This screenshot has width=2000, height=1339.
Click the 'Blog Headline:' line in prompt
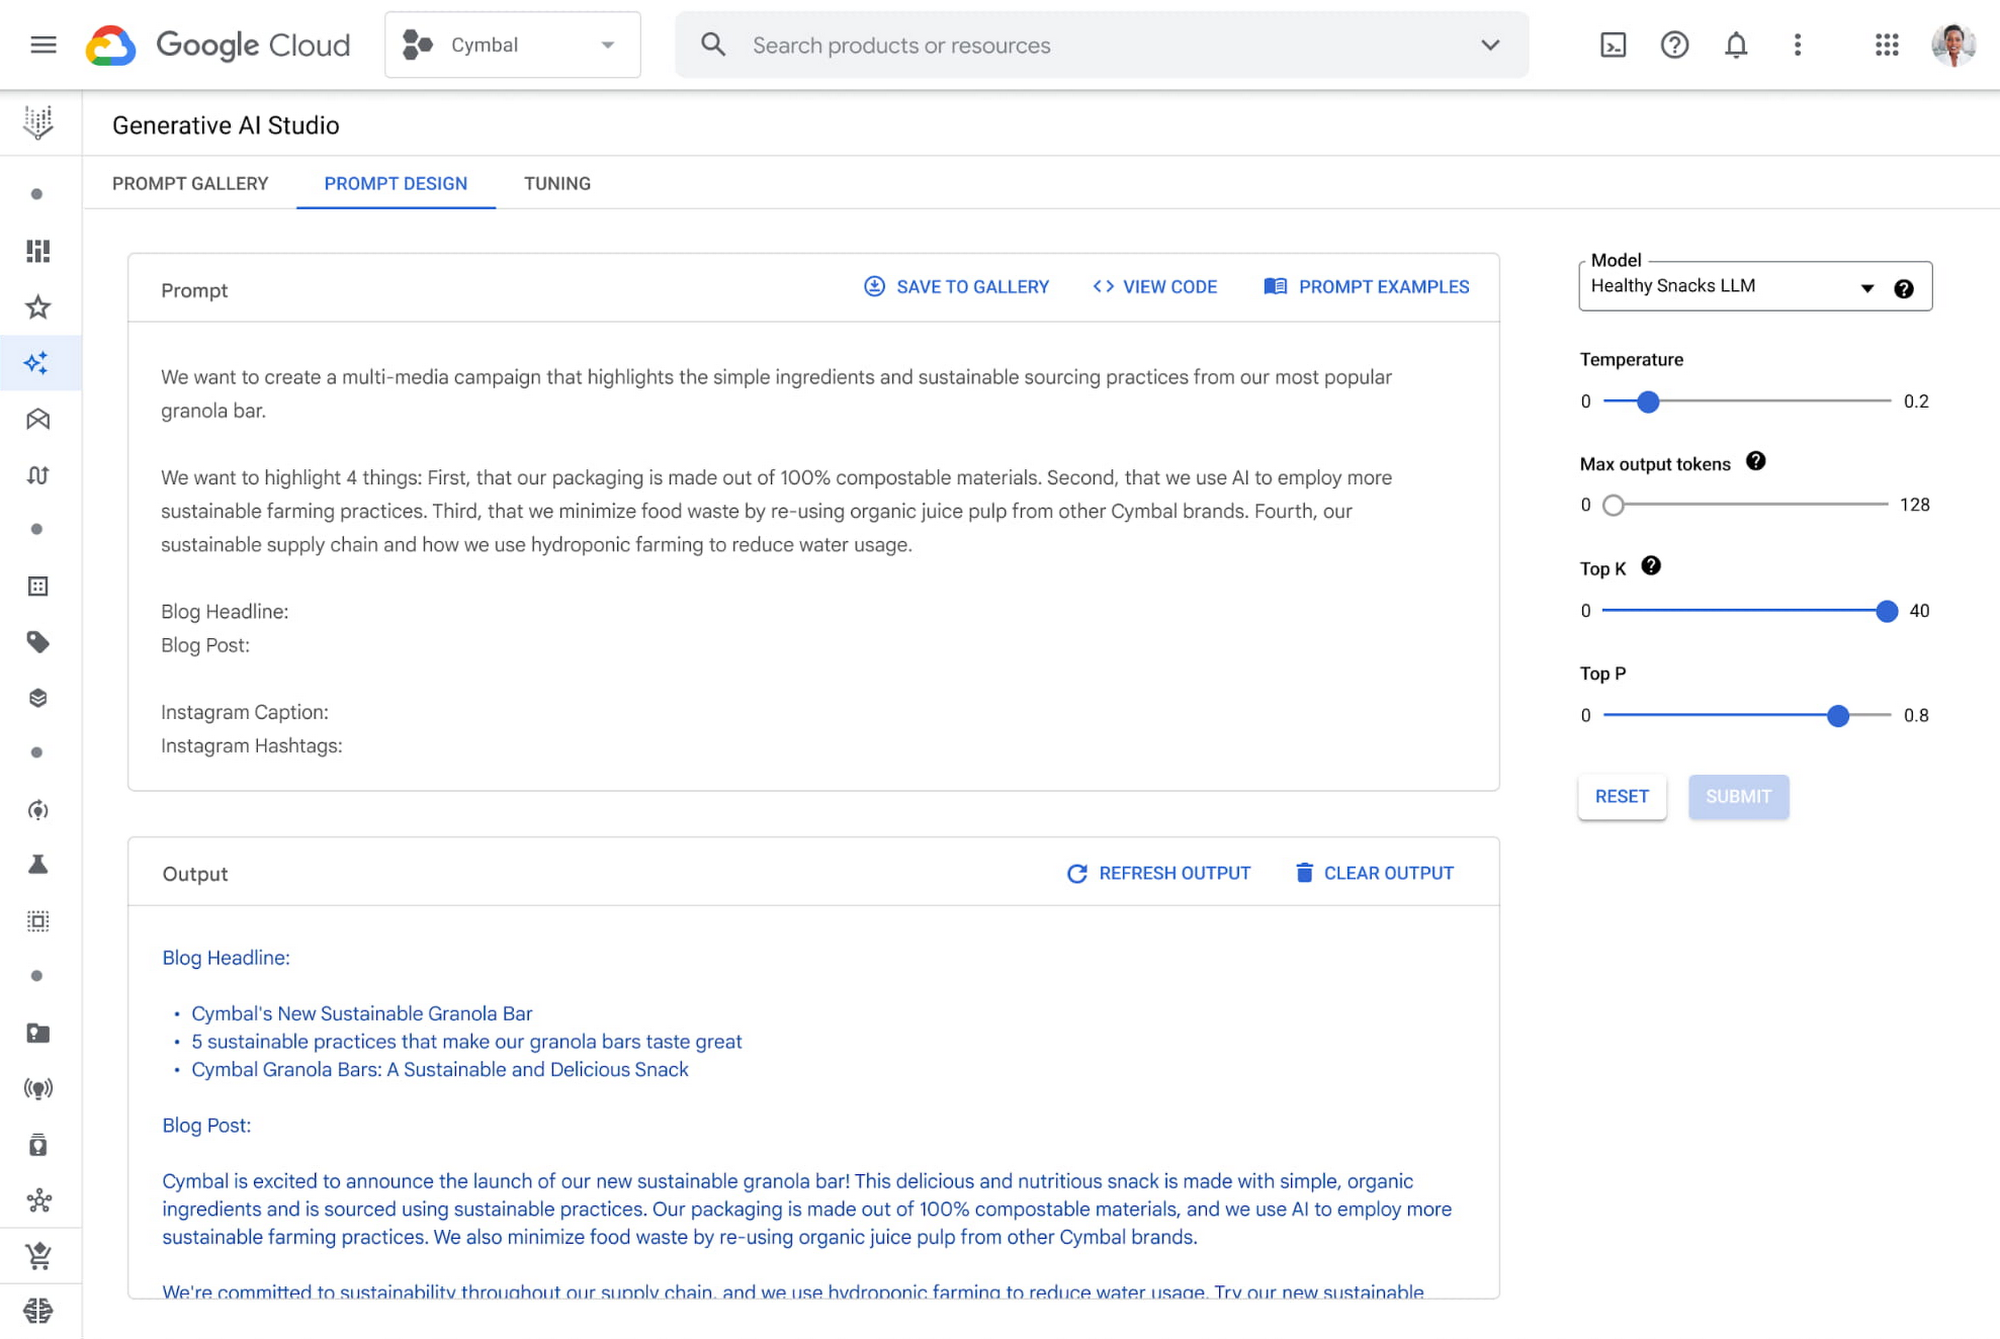[225, 612]
